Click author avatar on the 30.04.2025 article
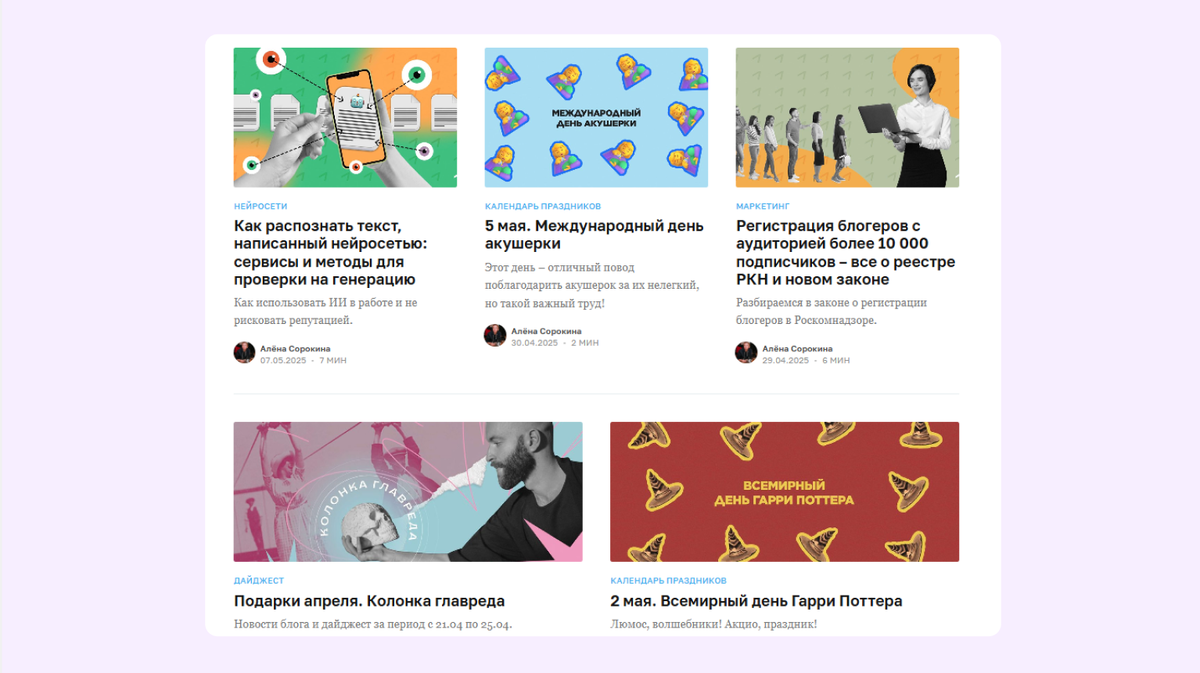The height and width of the screenshot is (673, 1200). pyautogui.click(x=495, y=335)
